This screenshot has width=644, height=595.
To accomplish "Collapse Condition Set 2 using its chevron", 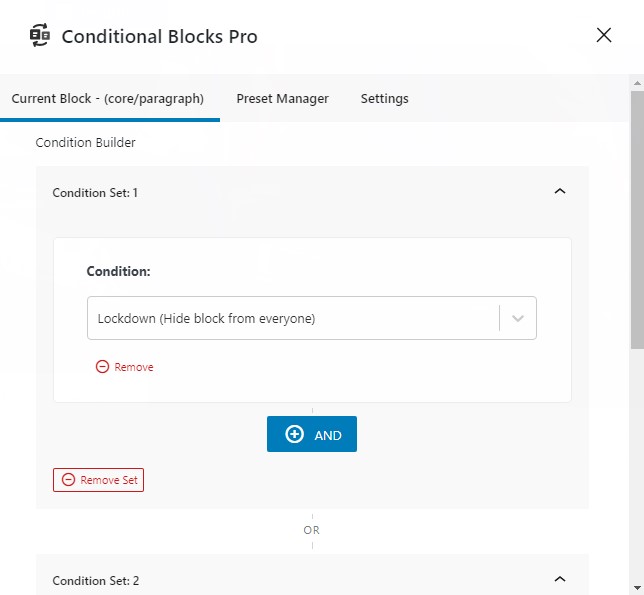I will tap(560, 579).
